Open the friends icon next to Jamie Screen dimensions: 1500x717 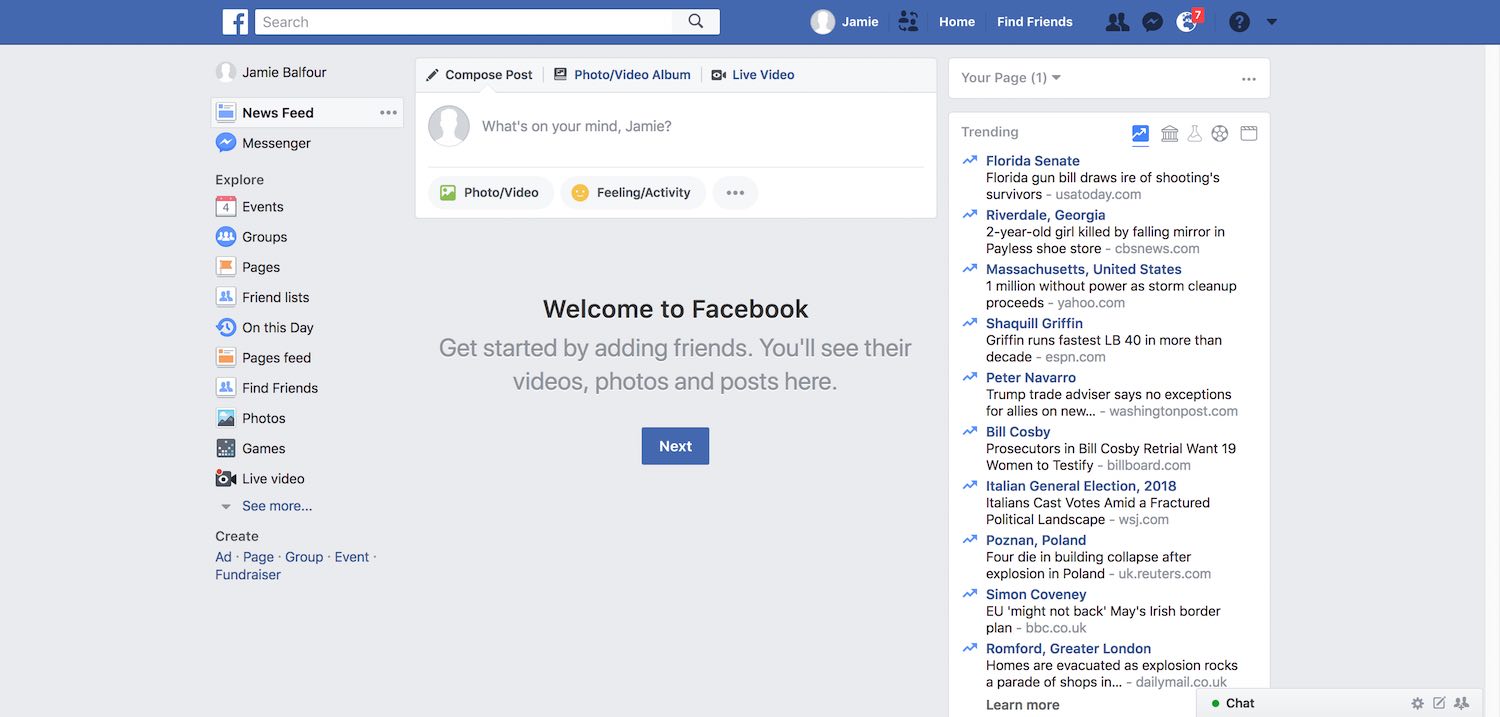[x=908, y=21]
